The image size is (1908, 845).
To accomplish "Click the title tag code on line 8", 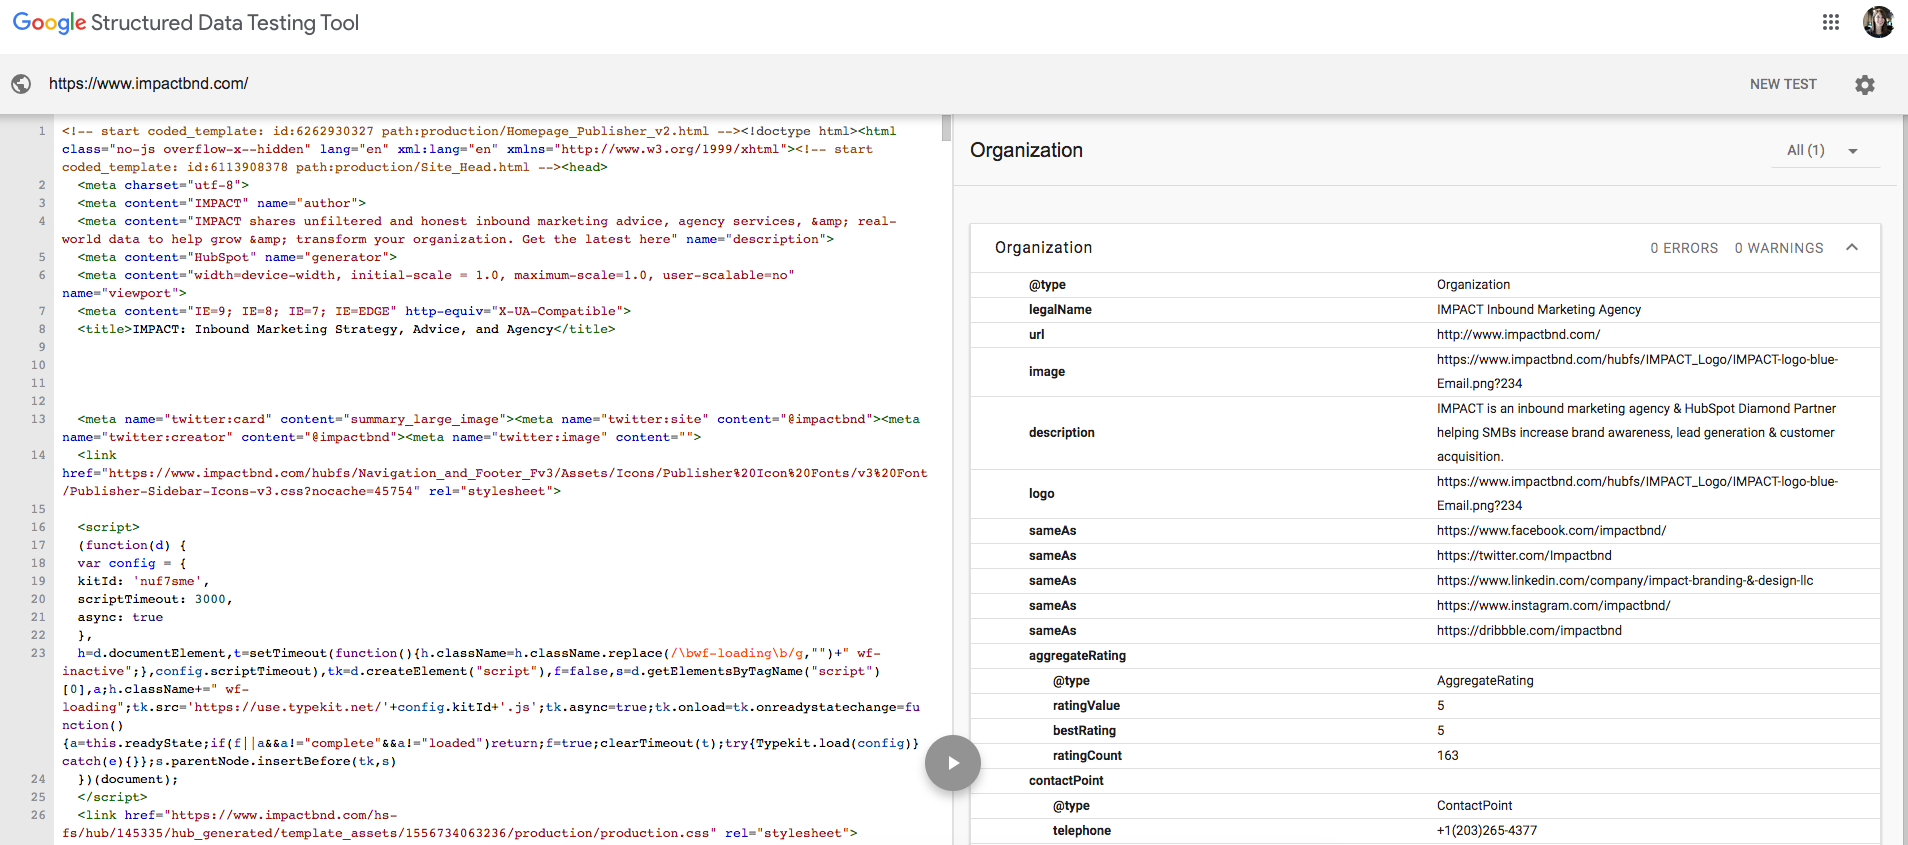I will (346, 329).
